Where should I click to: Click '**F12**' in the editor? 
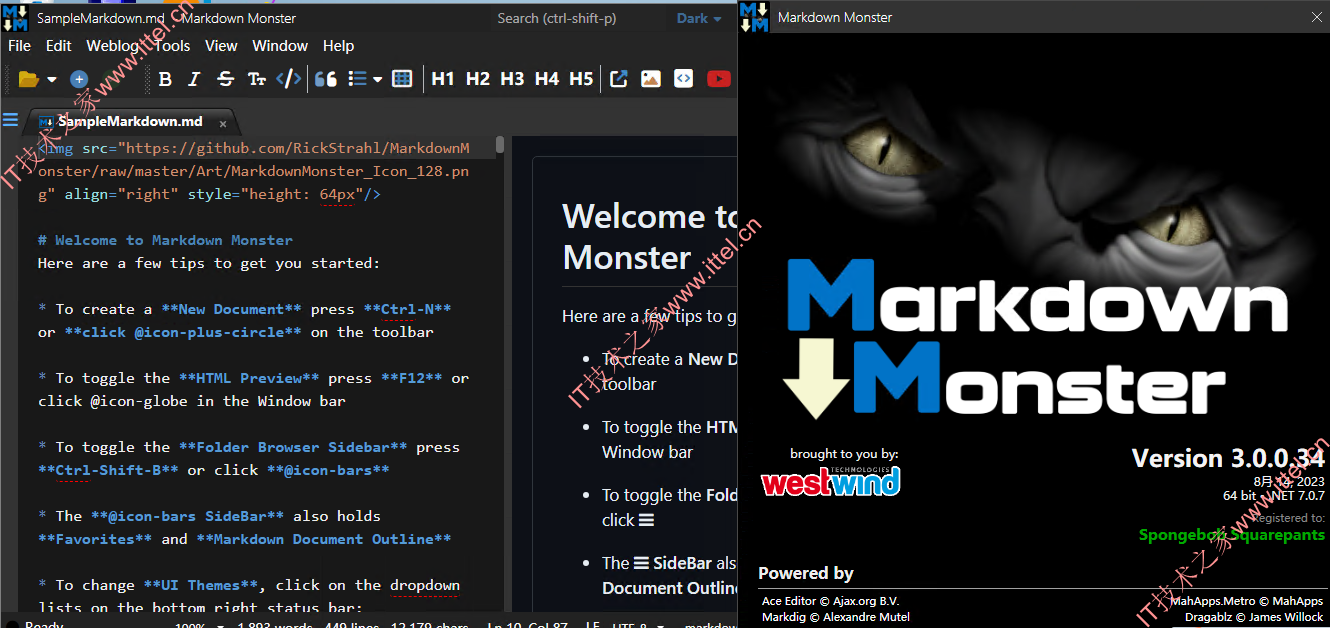[x=412, y=378]
